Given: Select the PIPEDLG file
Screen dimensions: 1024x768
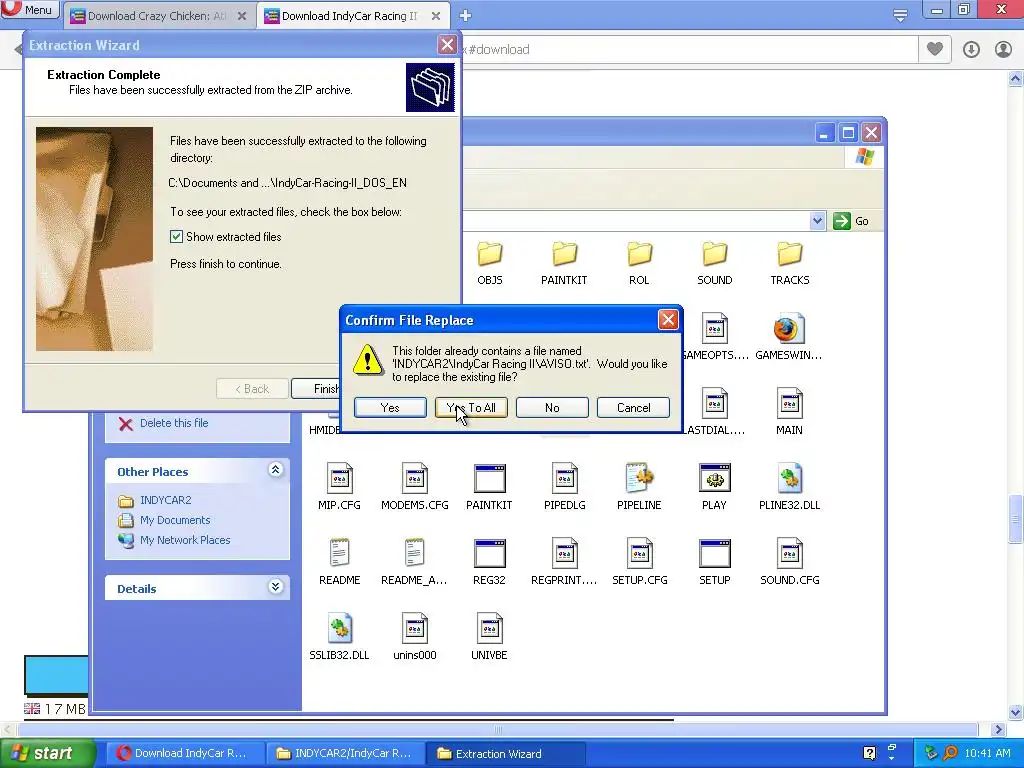Looking at the screenshot, I should pyautogui.click(x=564, y=486).
